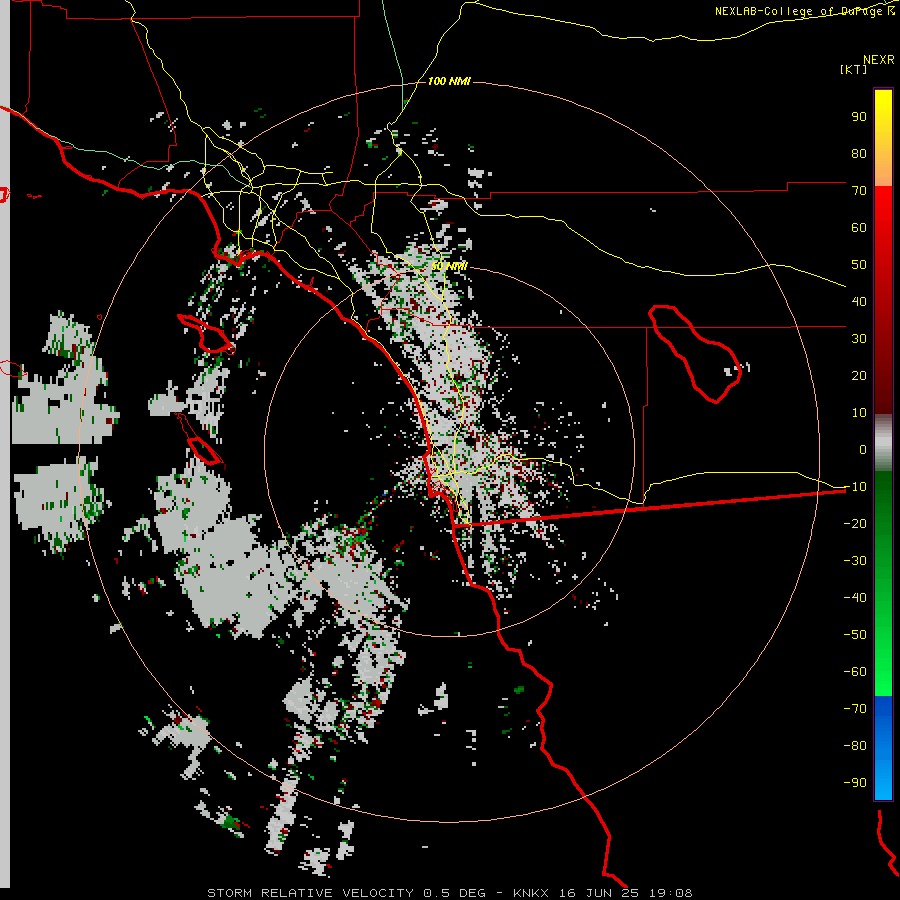Click the positive 70 knot scale label
Viewport: 900px width, 900px height.
point(859,191)
